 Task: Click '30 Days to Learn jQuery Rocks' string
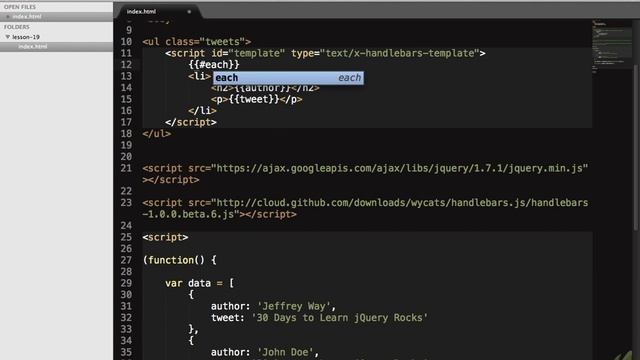point(339,318)
